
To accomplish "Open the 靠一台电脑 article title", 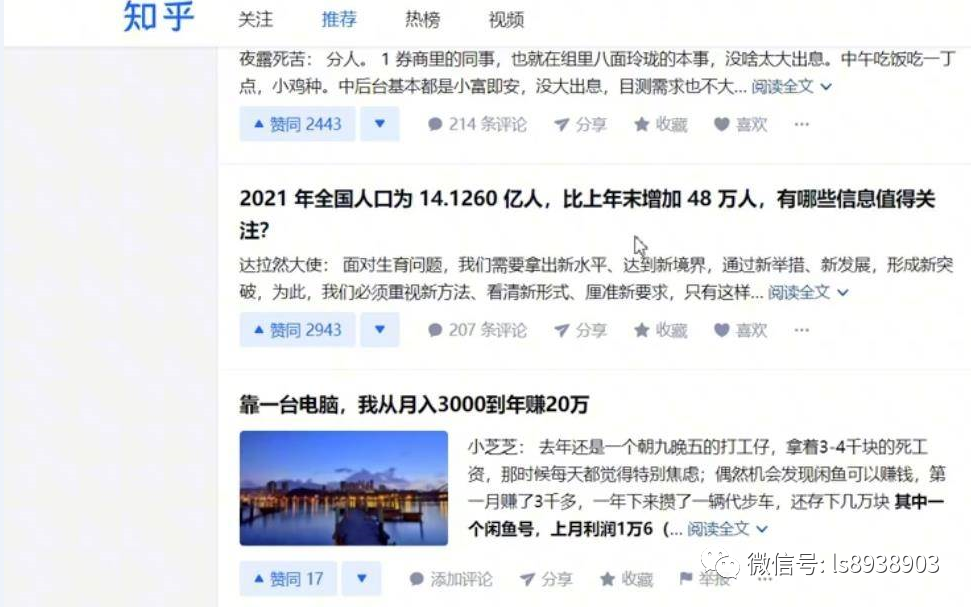I will point(414,404).
